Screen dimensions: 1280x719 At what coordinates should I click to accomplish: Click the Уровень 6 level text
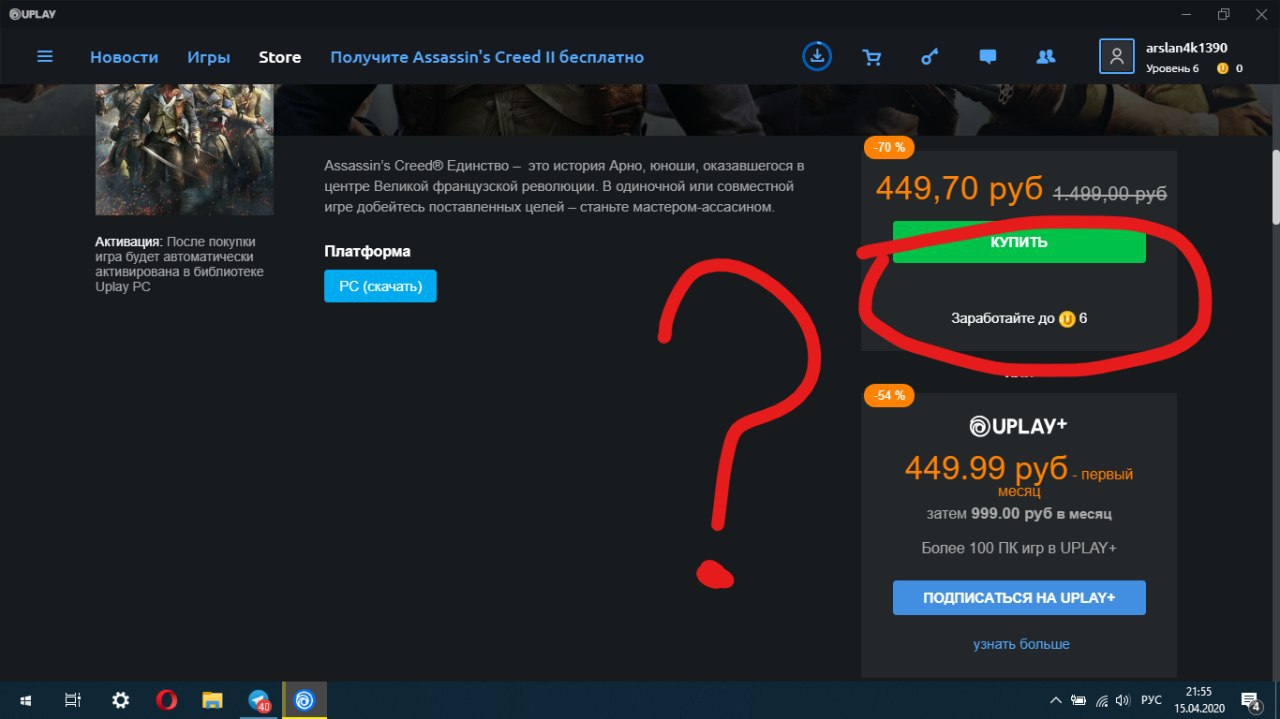pos(1172,68)
